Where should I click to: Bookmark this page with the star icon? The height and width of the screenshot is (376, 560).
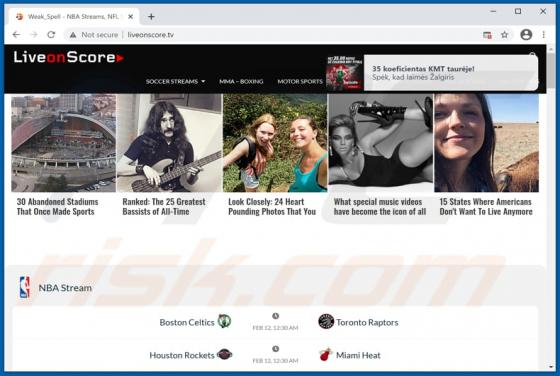click(504, 35)
